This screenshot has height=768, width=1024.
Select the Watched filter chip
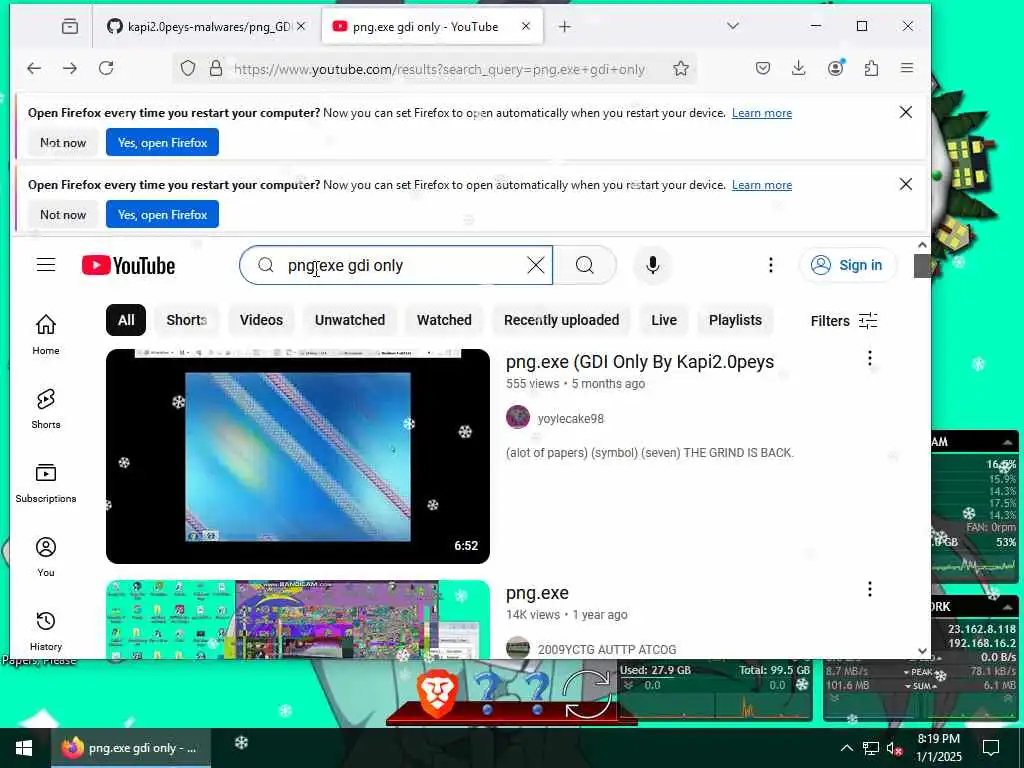444,320
